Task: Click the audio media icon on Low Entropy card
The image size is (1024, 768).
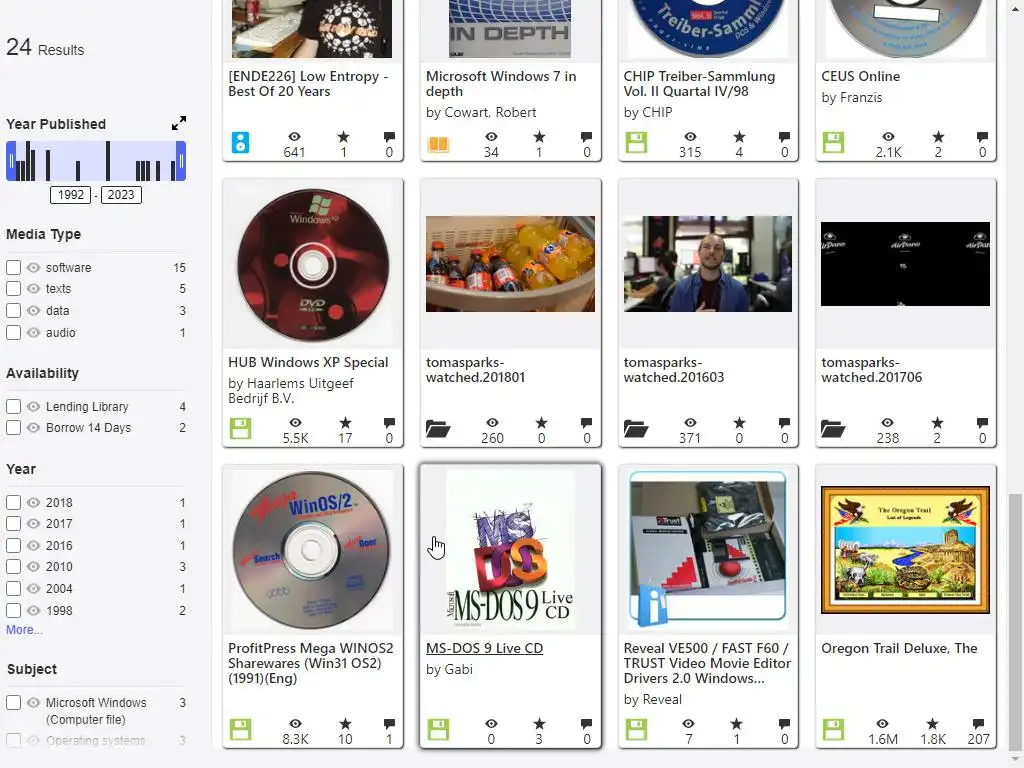Action: tap(240, 142)
